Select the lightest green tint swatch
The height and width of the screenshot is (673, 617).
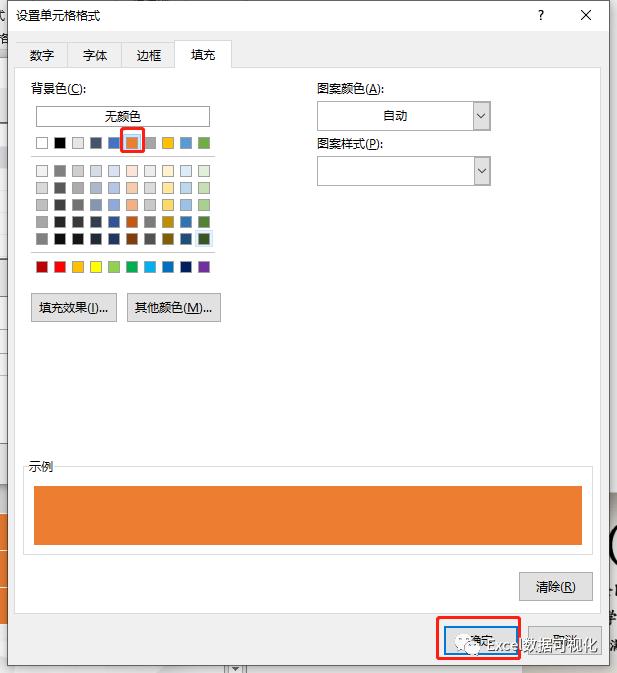(204, 171)
